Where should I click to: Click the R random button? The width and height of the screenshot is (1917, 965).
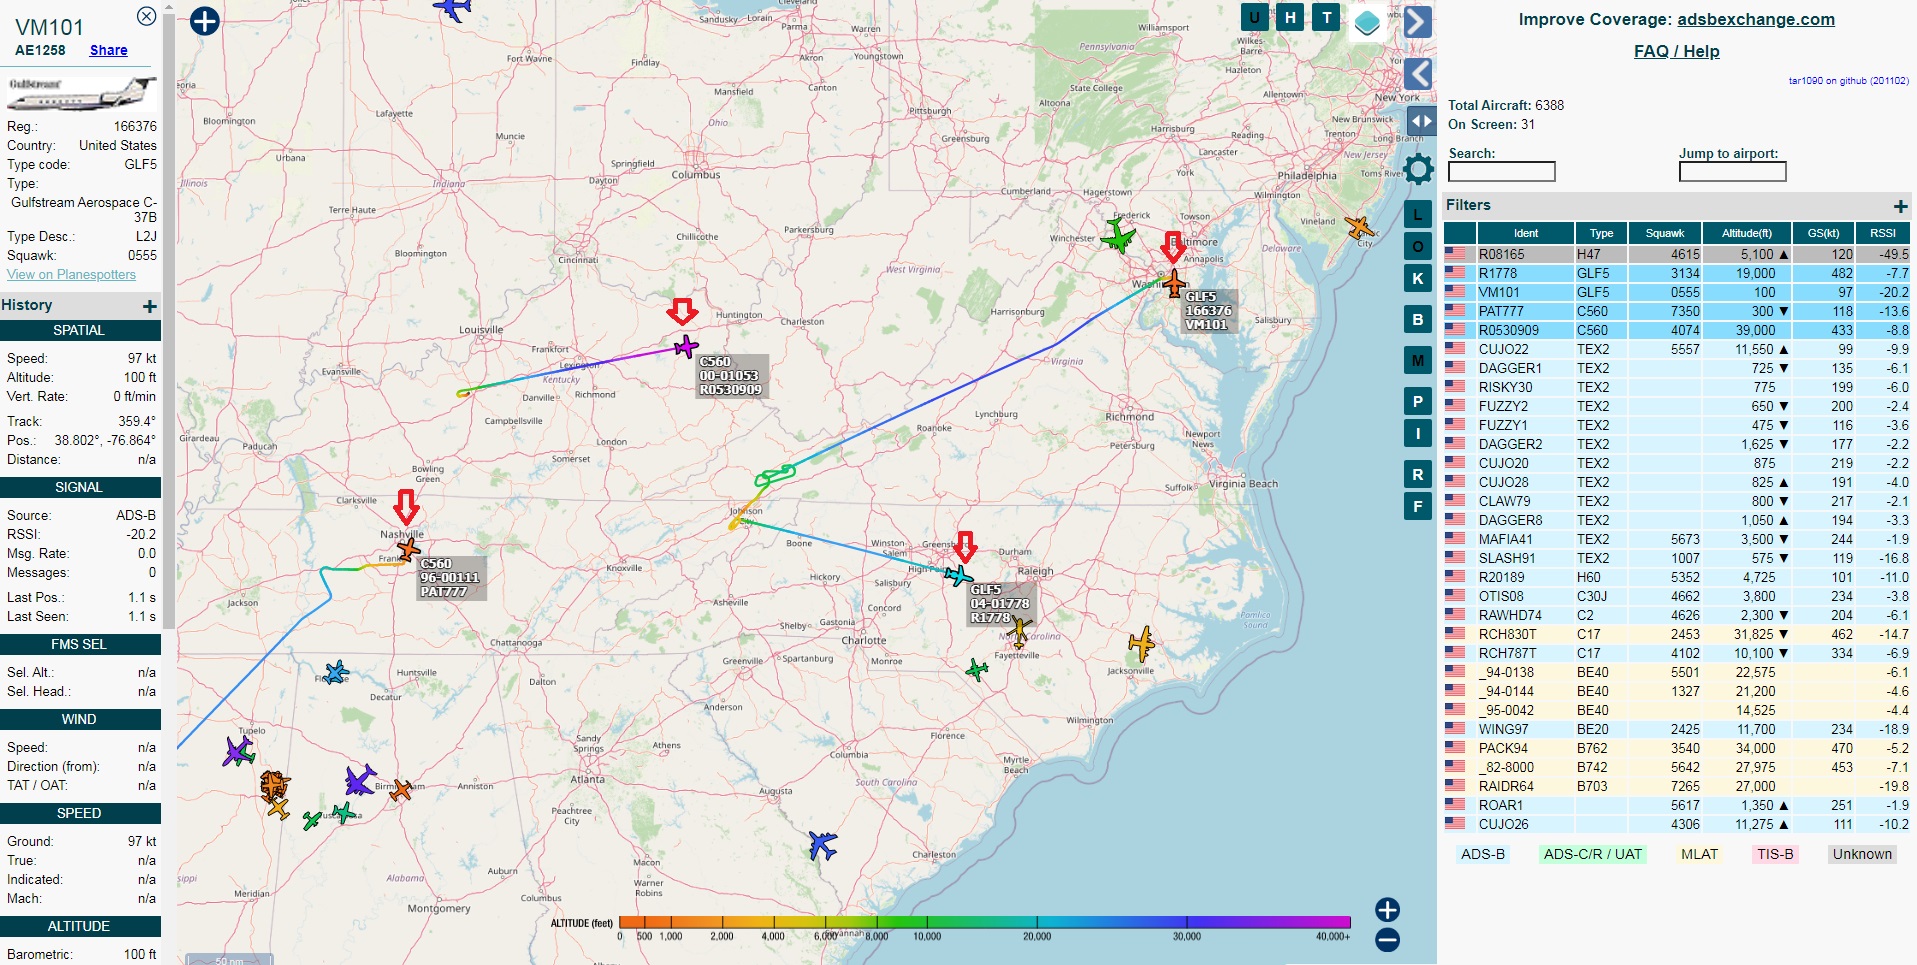[1418, 475]
